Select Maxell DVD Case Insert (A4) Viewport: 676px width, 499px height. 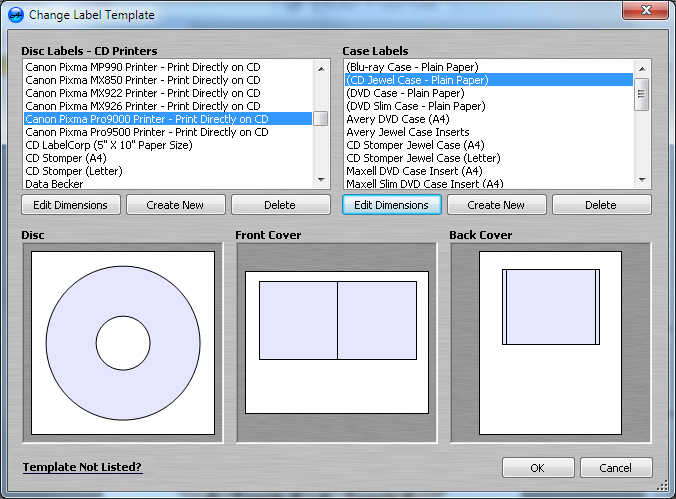tap(489, 171)
